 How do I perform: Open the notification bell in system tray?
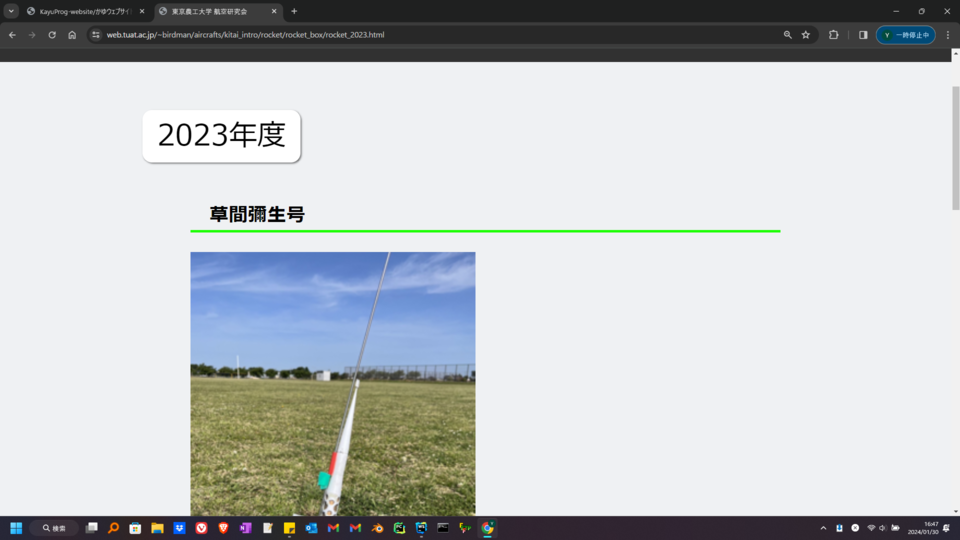(x=946, y=528)
